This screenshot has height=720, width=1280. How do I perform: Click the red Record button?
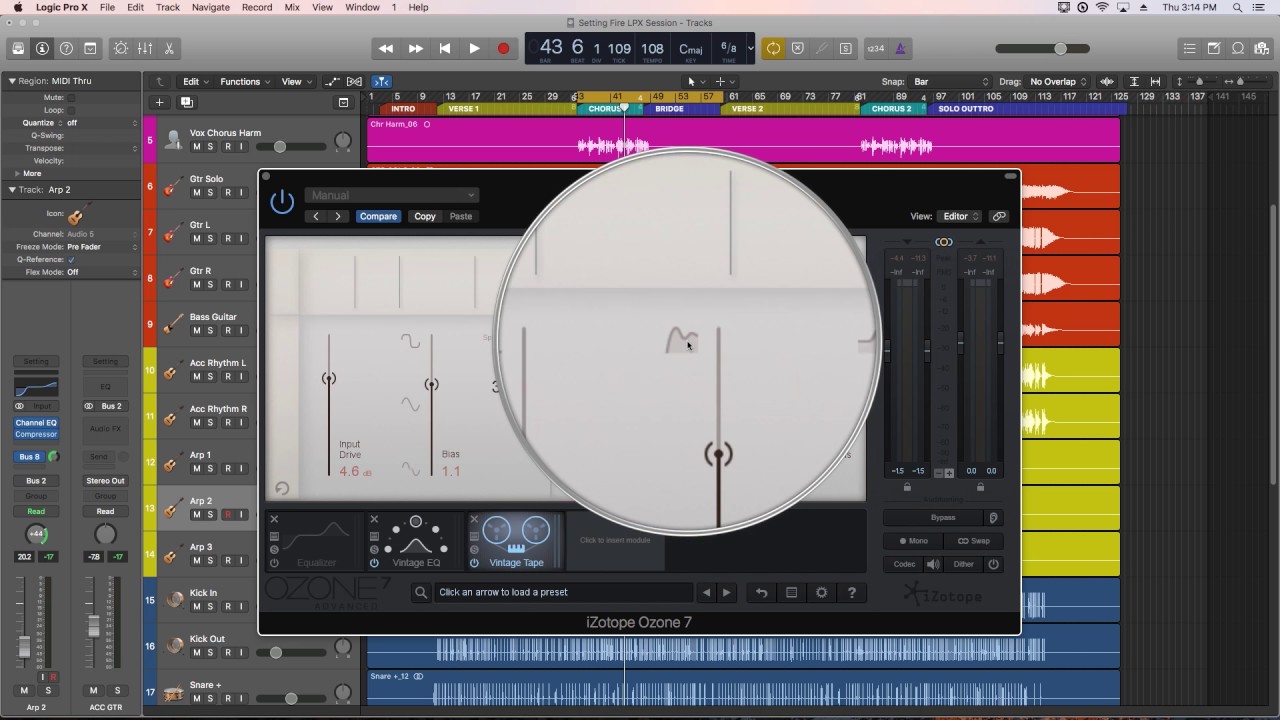point(503,48)
